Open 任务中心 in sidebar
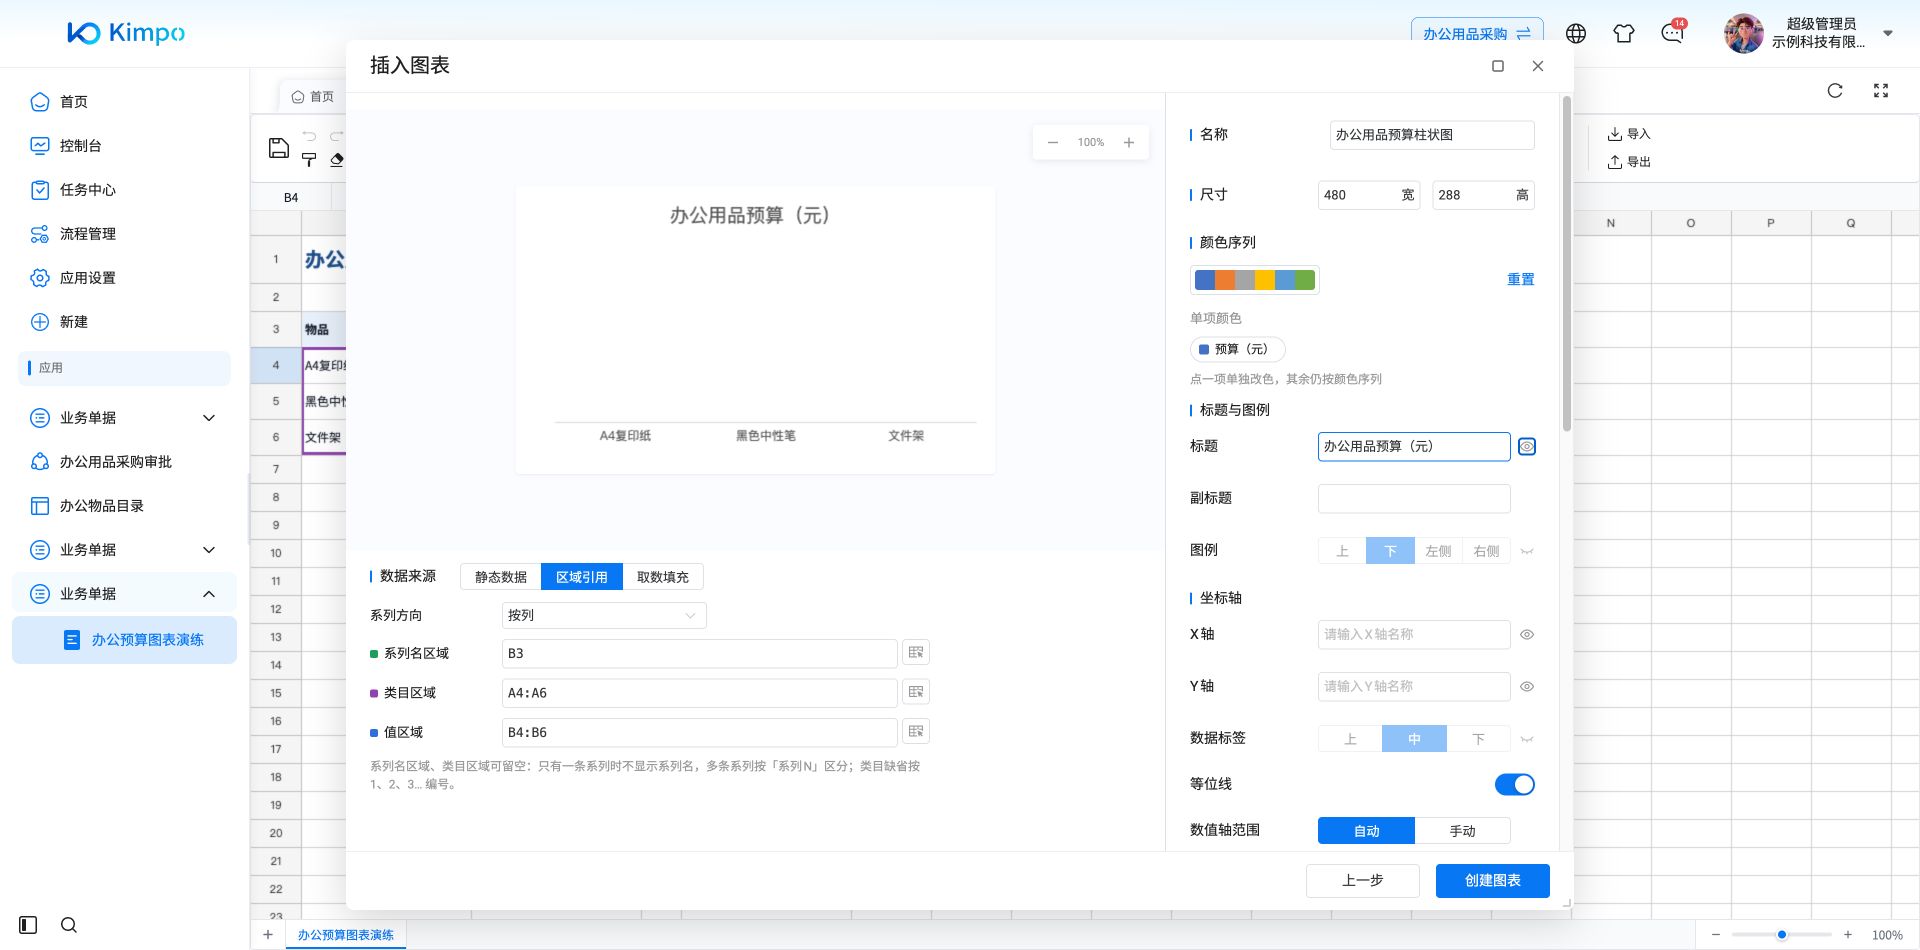Screen dimensions: 1920x950 point(88,190)
